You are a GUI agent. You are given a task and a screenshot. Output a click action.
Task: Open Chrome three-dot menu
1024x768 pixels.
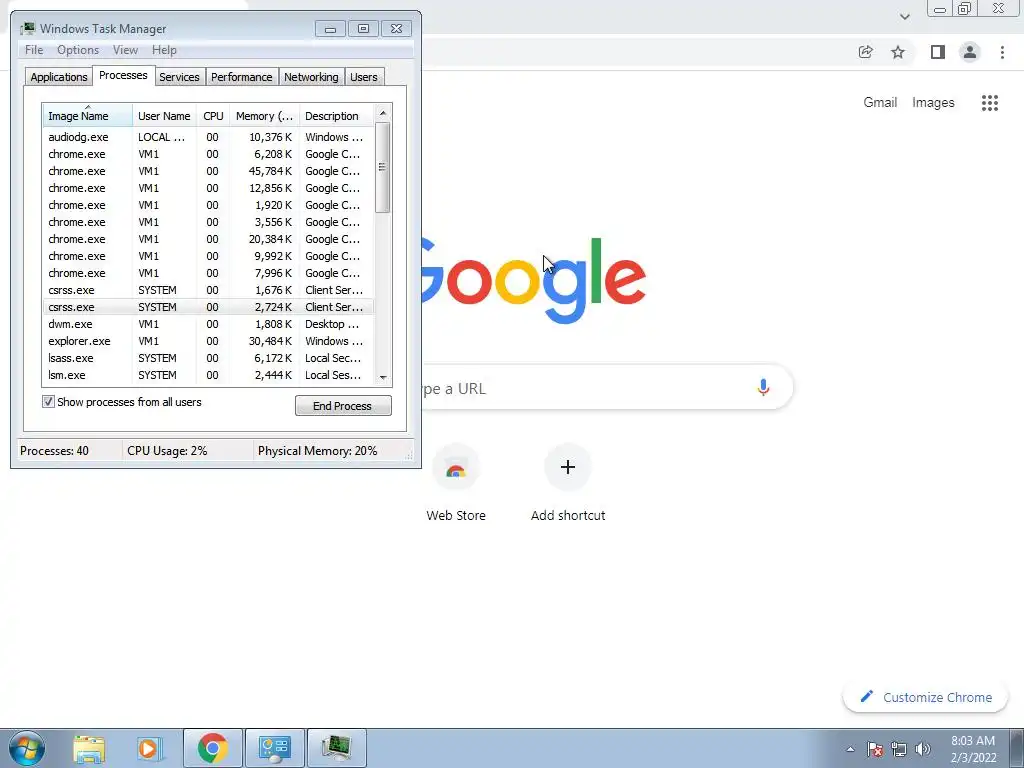point(1002,52)
